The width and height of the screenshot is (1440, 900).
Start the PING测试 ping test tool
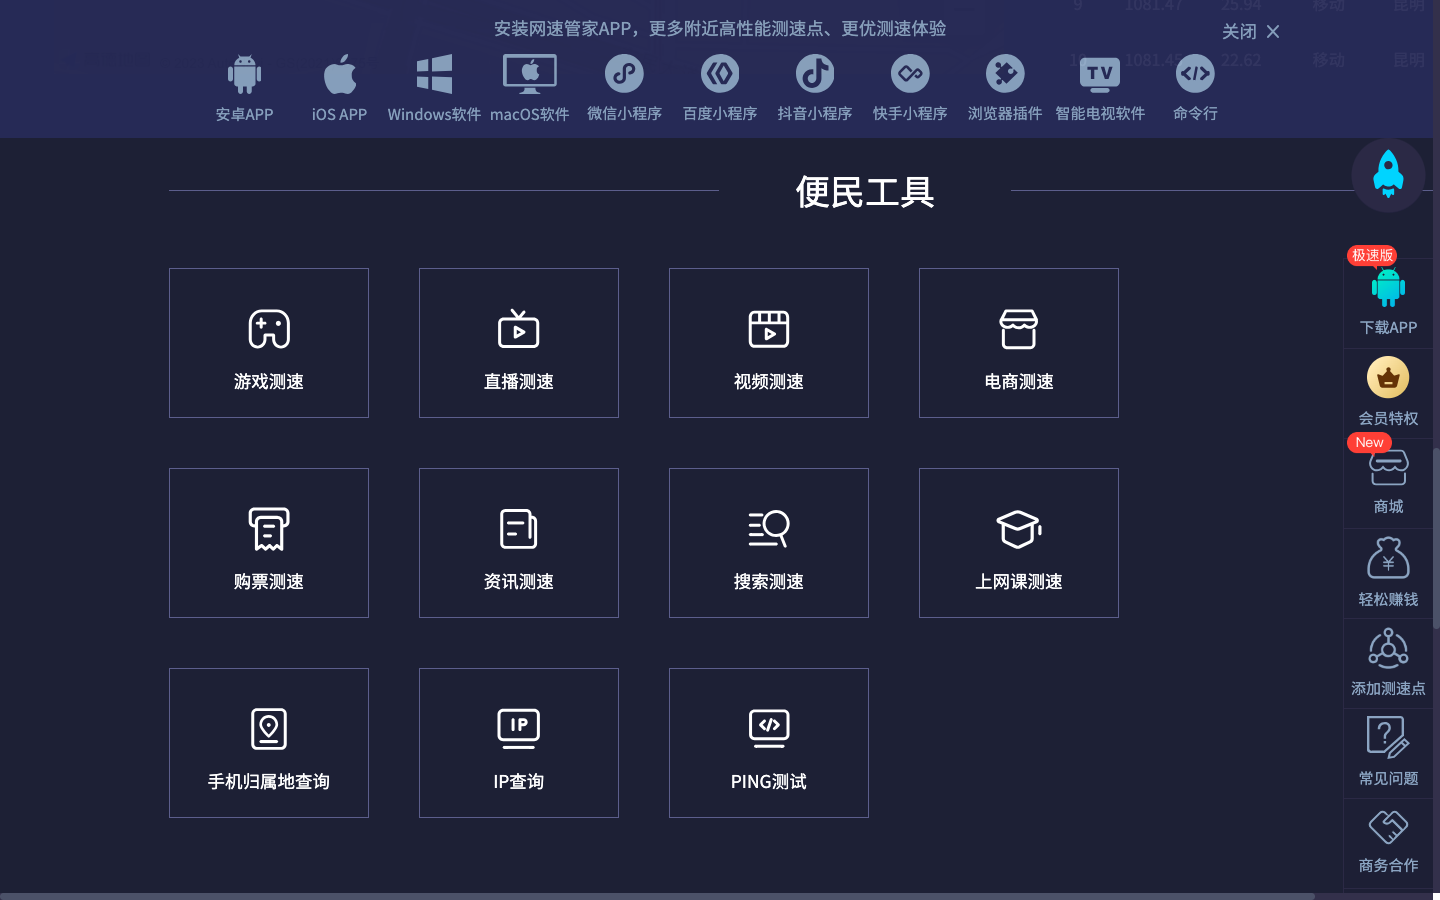[768, 743]
